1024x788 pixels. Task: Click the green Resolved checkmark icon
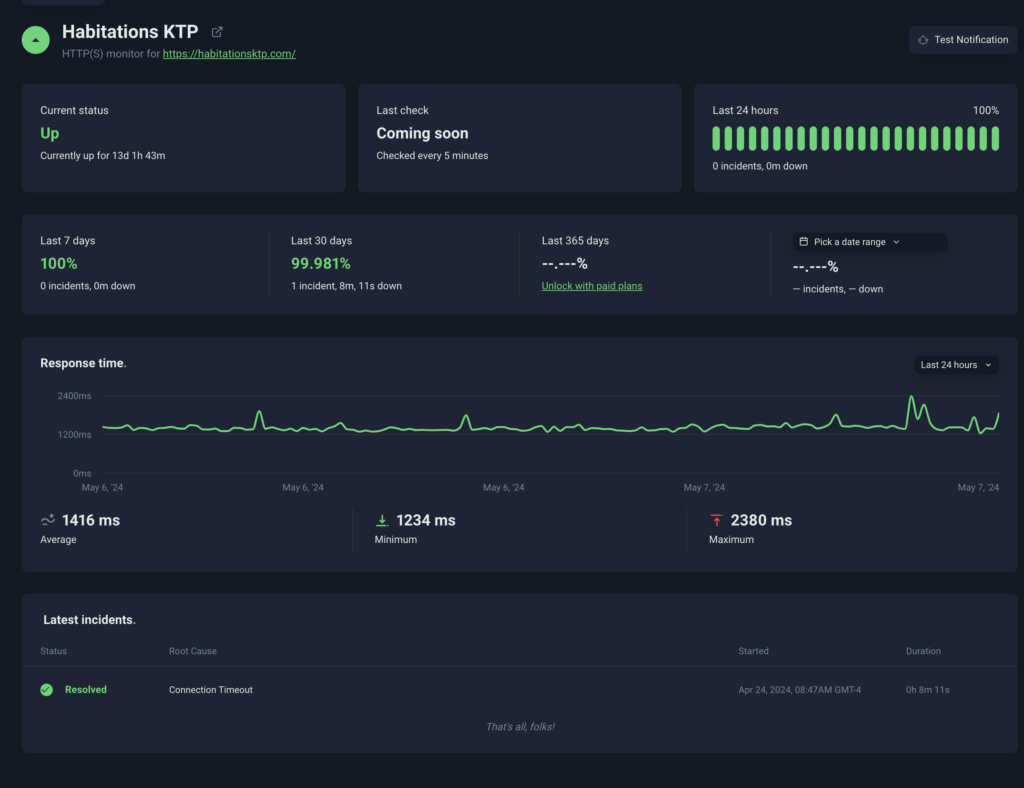pyautogui.click(x=46, y=690)
